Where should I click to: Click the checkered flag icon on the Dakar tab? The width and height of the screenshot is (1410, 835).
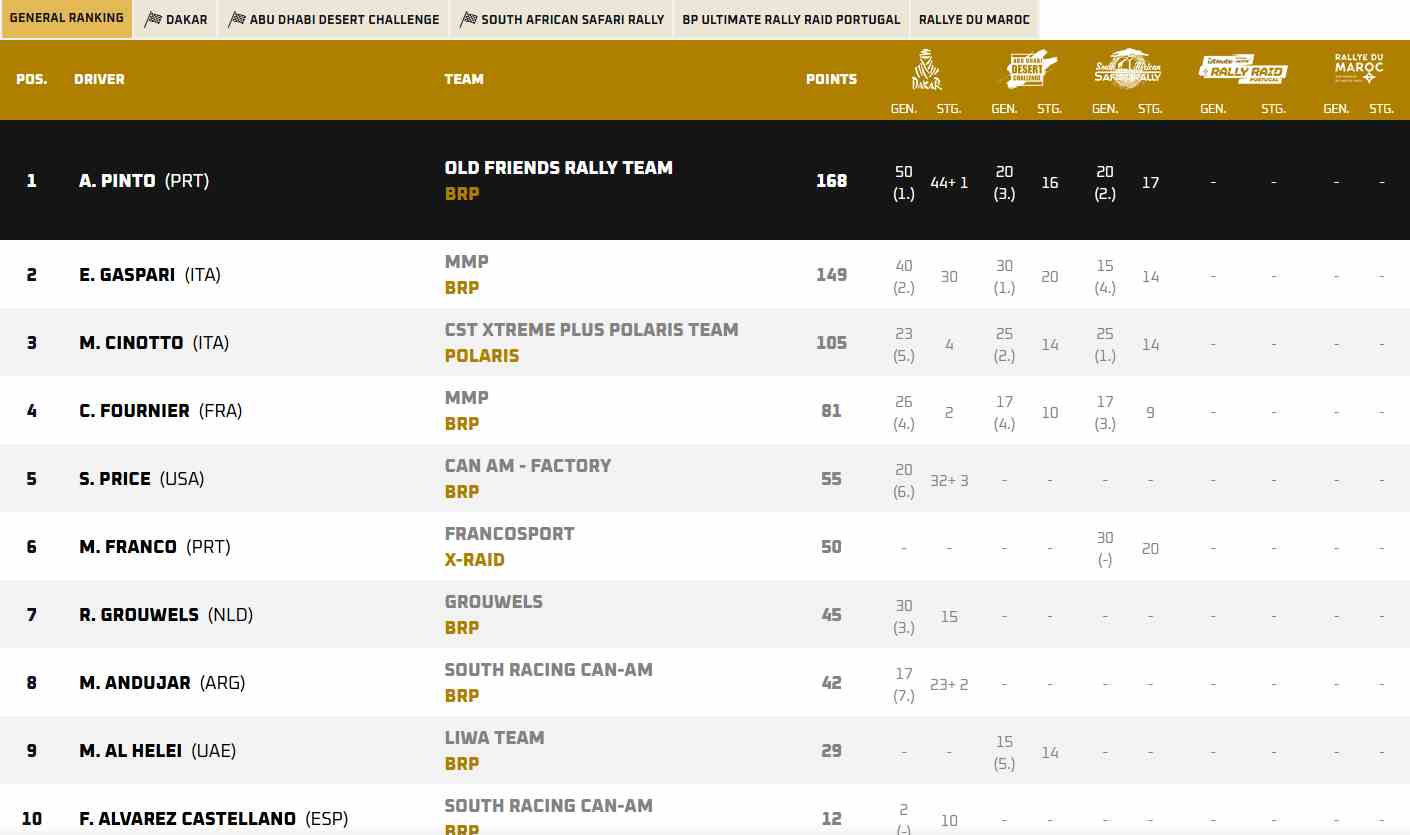click(x=153, y=19)
